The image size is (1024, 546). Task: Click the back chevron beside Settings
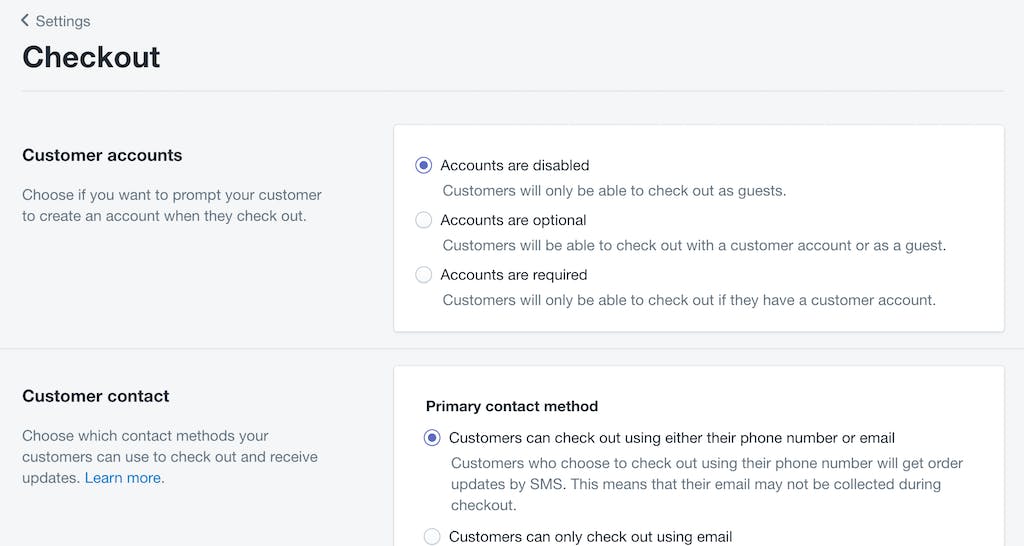point(25,20)
